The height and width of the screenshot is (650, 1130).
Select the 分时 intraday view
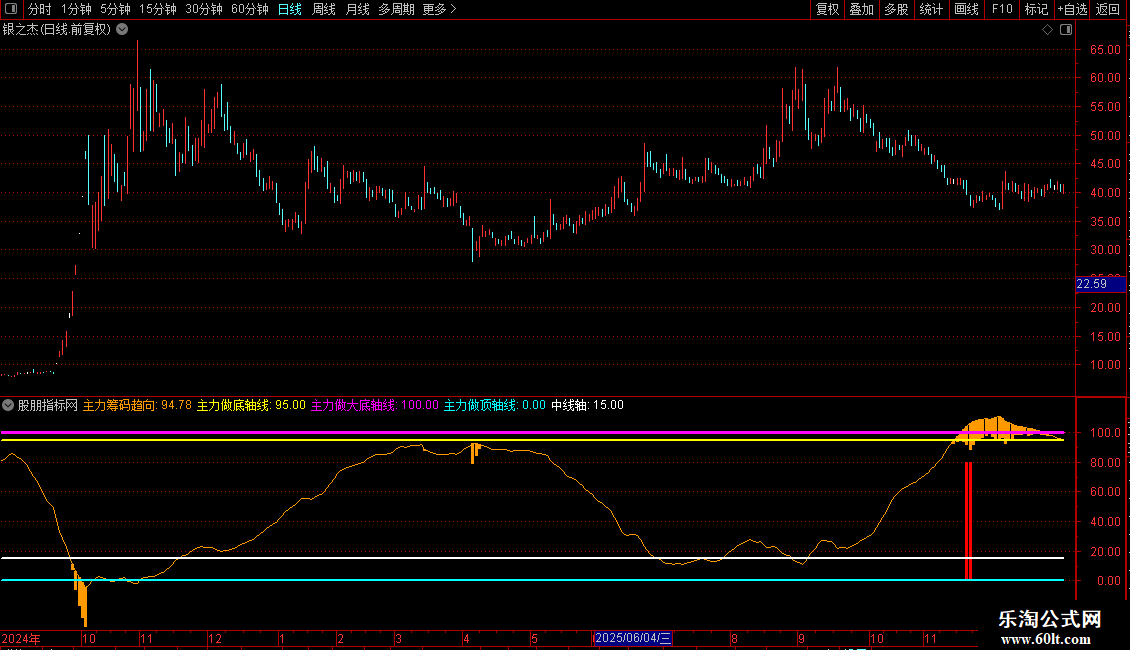click(x=39, y=9)
